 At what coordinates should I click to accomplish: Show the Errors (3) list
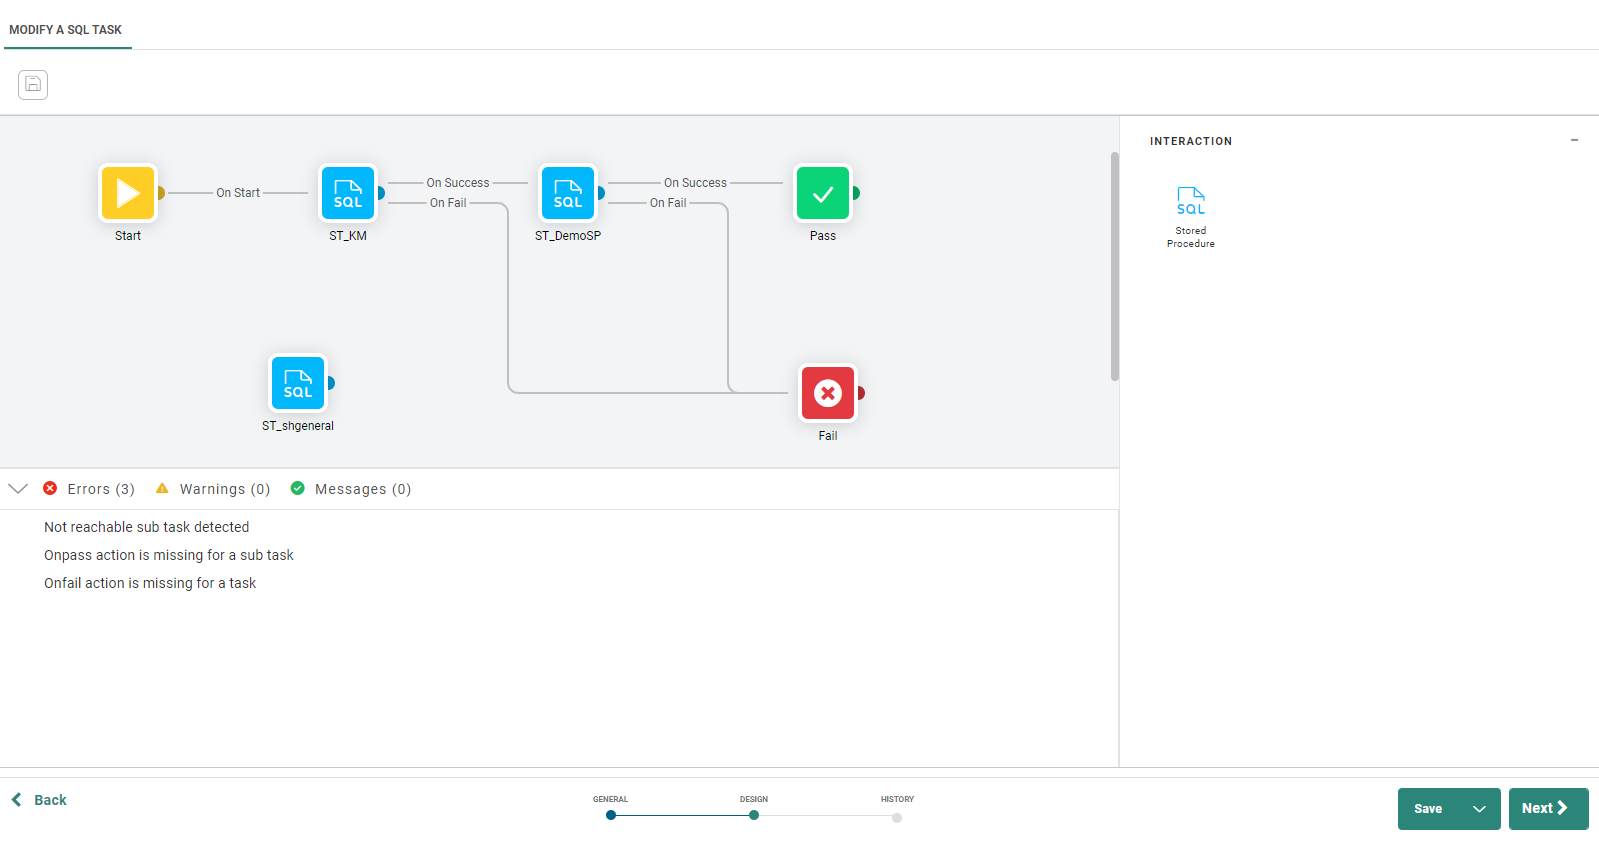pyautogui.click(x=90, y=489)
